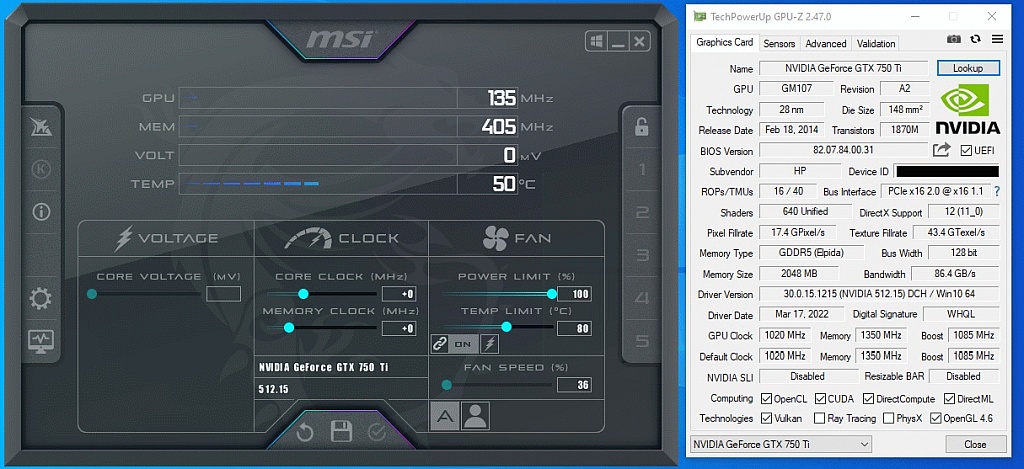1024x469 pixels.
Task: Click the GPU-Z refresh icon
Action: coord(975,39)
